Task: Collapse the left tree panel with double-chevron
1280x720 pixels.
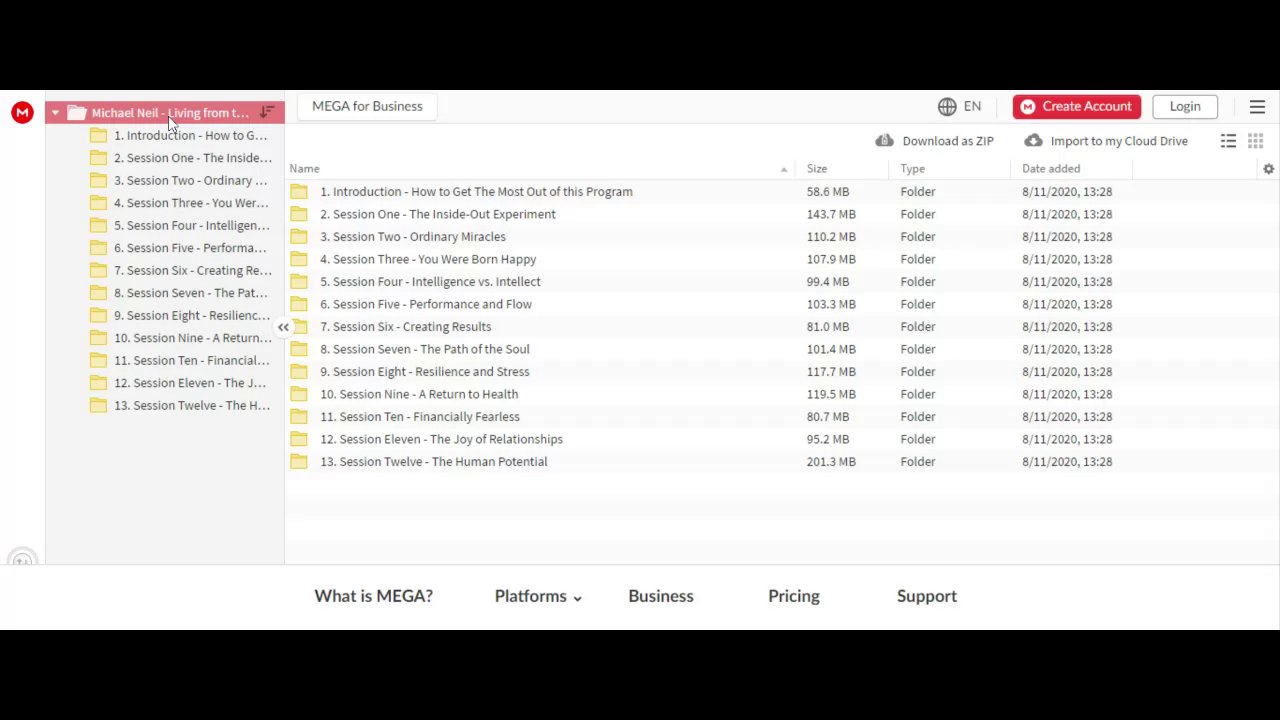Action: pyautogui.click(x=283, y=328)
